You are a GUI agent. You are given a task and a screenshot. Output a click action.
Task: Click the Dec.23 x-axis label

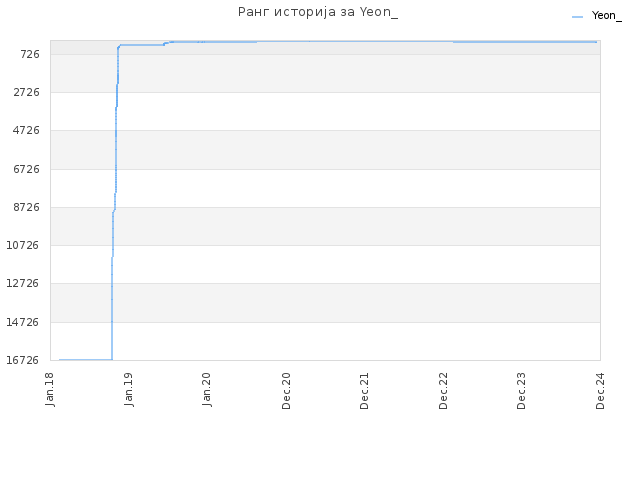[x=521, y=391]
